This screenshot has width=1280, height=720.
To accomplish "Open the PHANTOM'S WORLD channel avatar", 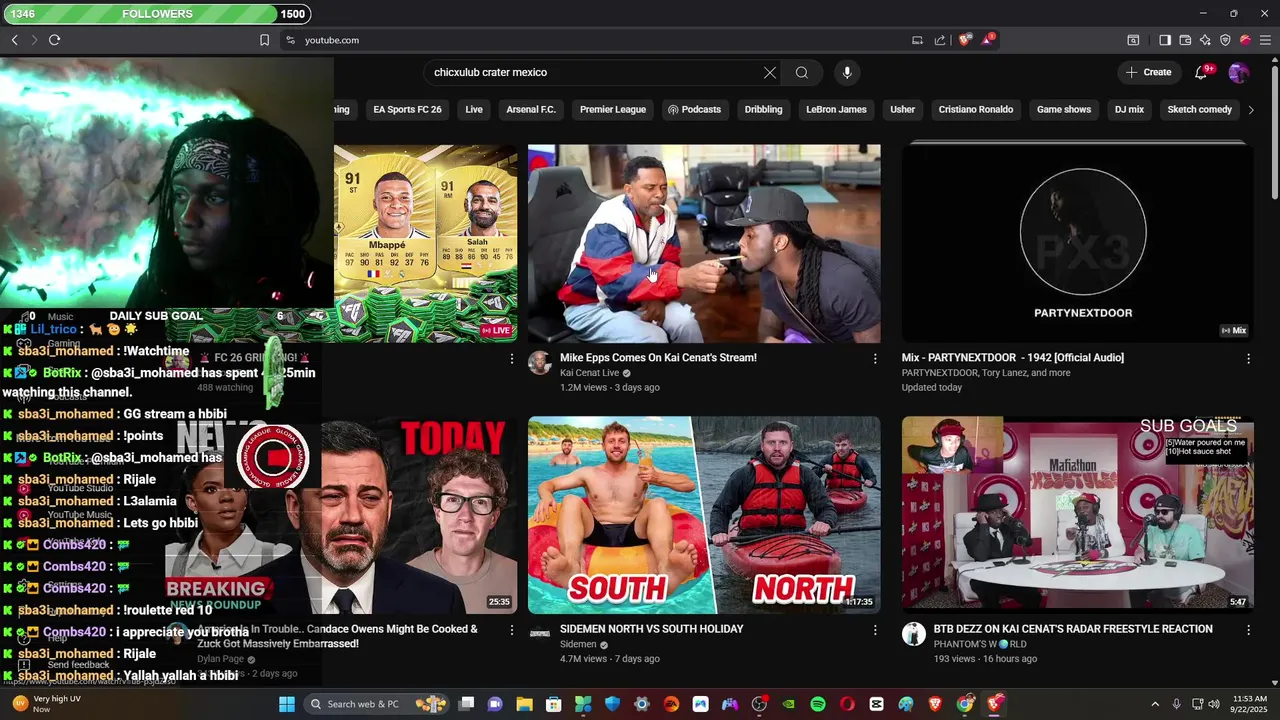I will pyautogui.click(x=914, y=634).
